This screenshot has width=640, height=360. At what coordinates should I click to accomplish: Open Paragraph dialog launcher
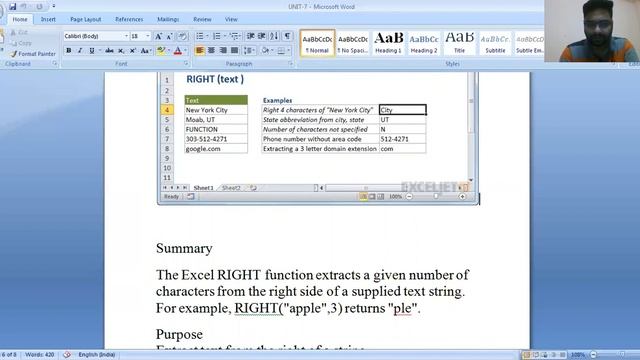click(x=291, y=64)
